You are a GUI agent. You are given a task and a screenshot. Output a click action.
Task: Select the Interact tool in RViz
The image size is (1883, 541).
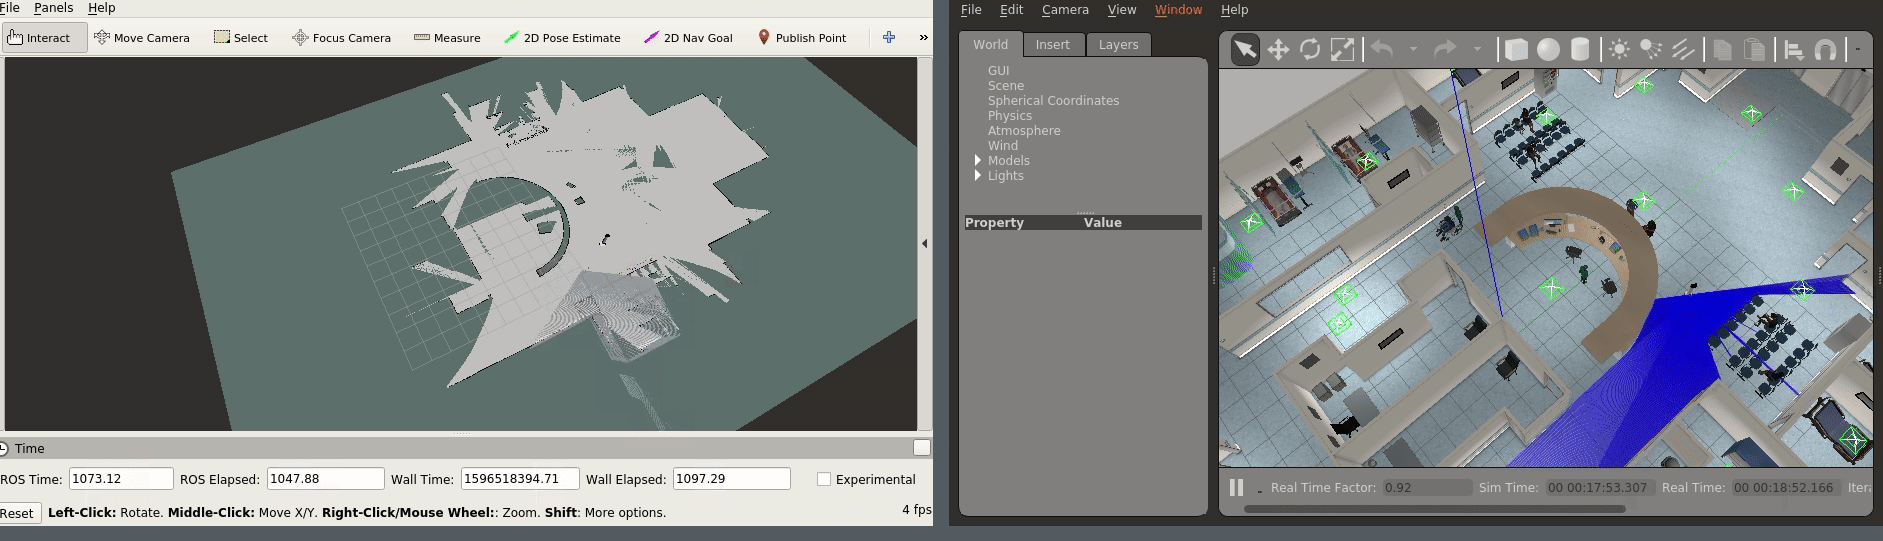coord(43,38)
